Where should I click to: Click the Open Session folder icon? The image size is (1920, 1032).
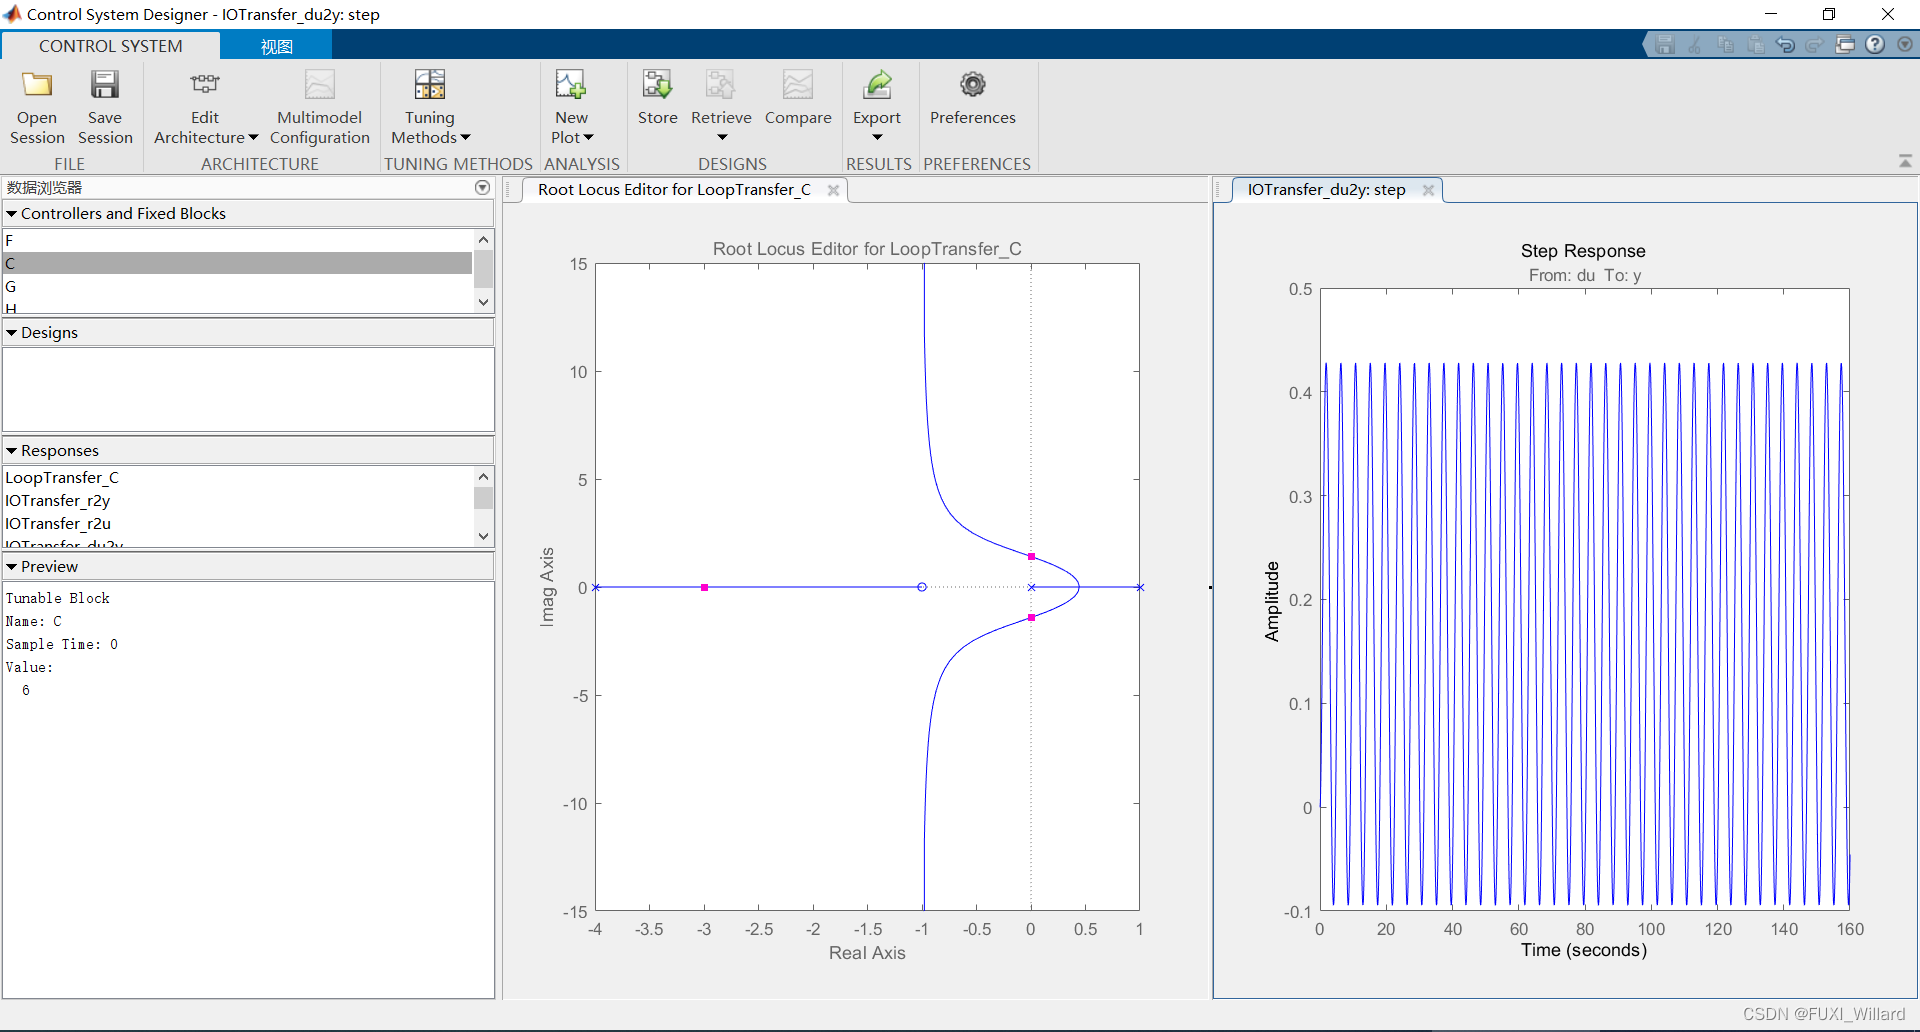[x=37, y=85]
